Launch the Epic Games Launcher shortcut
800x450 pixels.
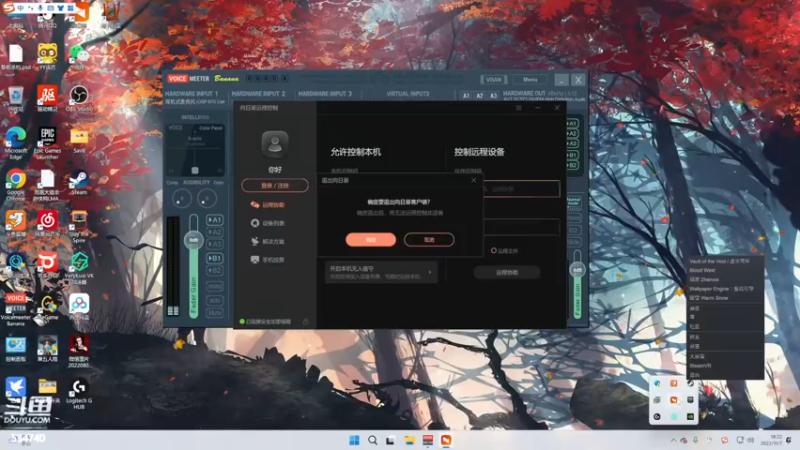47,142
